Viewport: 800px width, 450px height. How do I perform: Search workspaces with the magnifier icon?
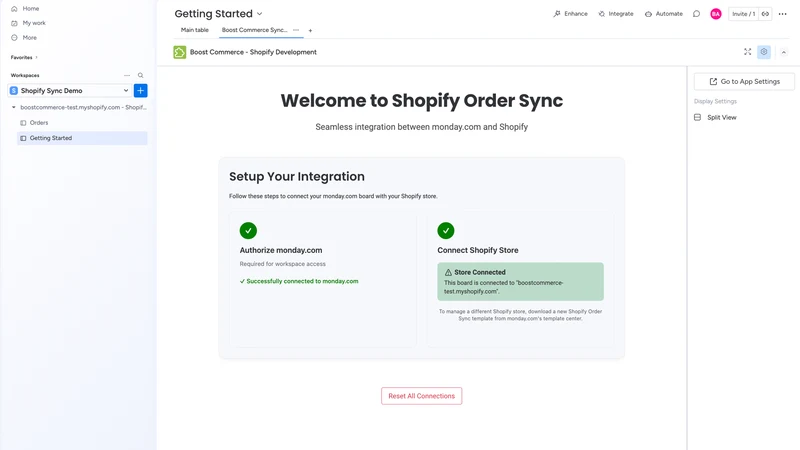(x=140, y=75)
